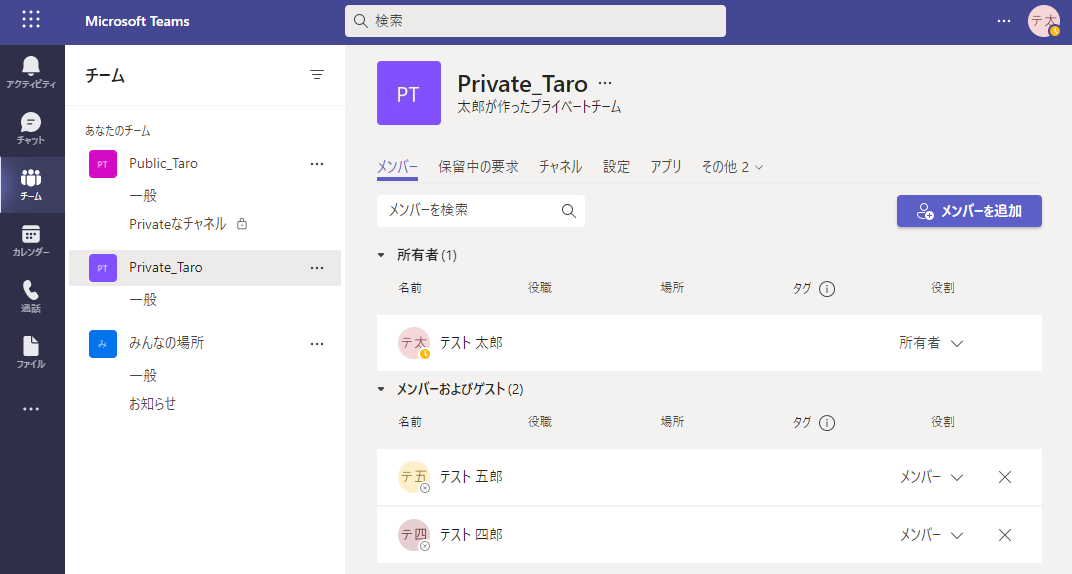Switch to the チャネル tab
1072x574 pixels.
(560, 167)
